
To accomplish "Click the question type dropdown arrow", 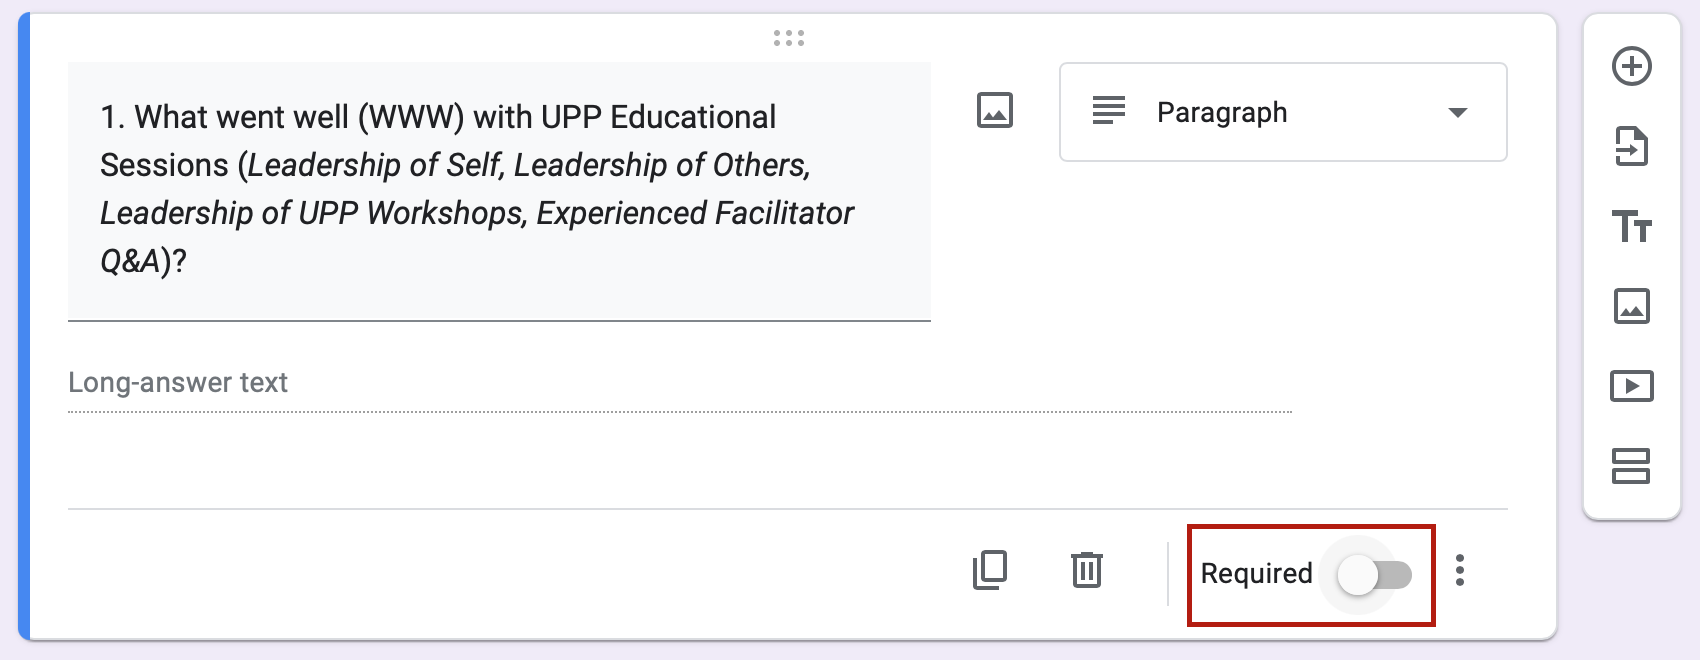I will coord(1458,112).
